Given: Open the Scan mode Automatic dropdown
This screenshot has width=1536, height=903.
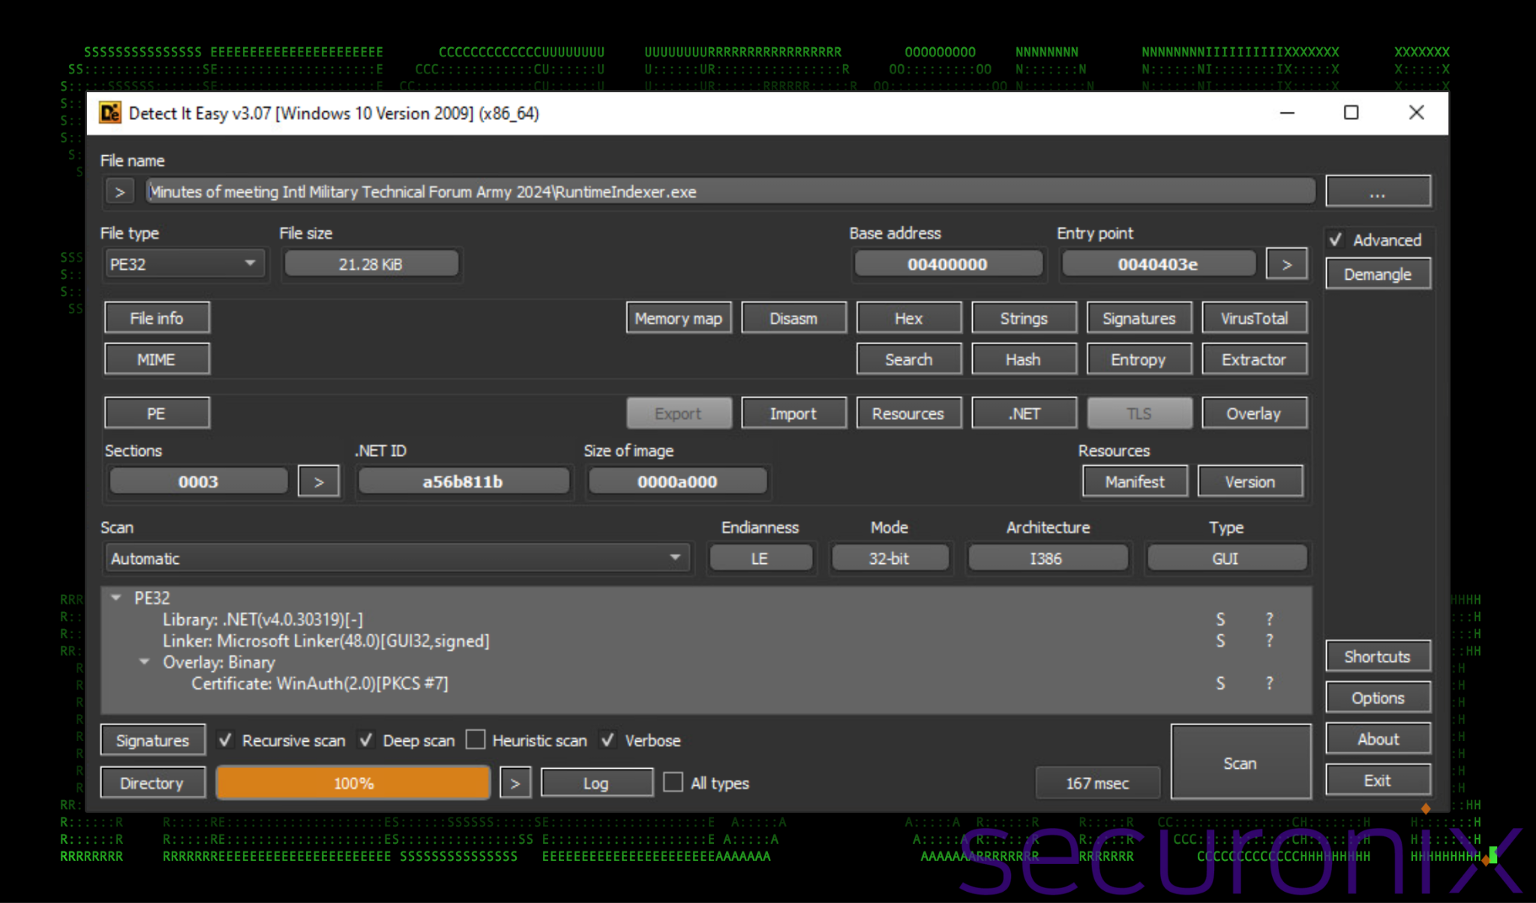Looking at the screenshot, I should click(x=396, y=559).
